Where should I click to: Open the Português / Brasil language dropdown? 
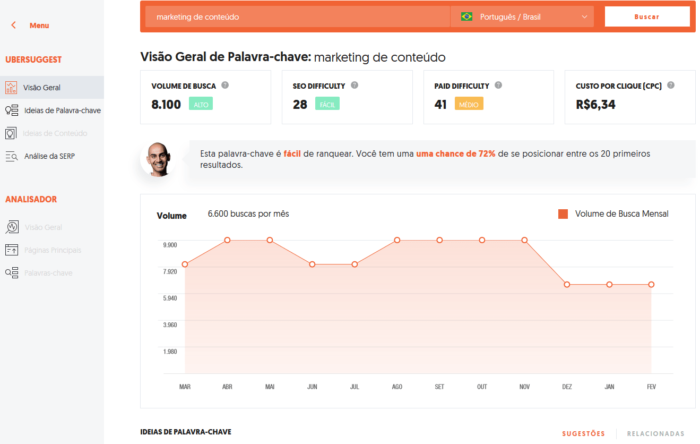pyautogui.click(x=584, y=17)
